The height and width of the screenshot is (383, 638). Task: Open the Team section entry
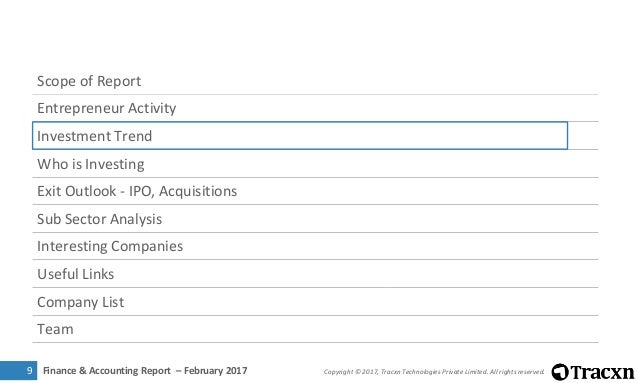click(315, 329)
